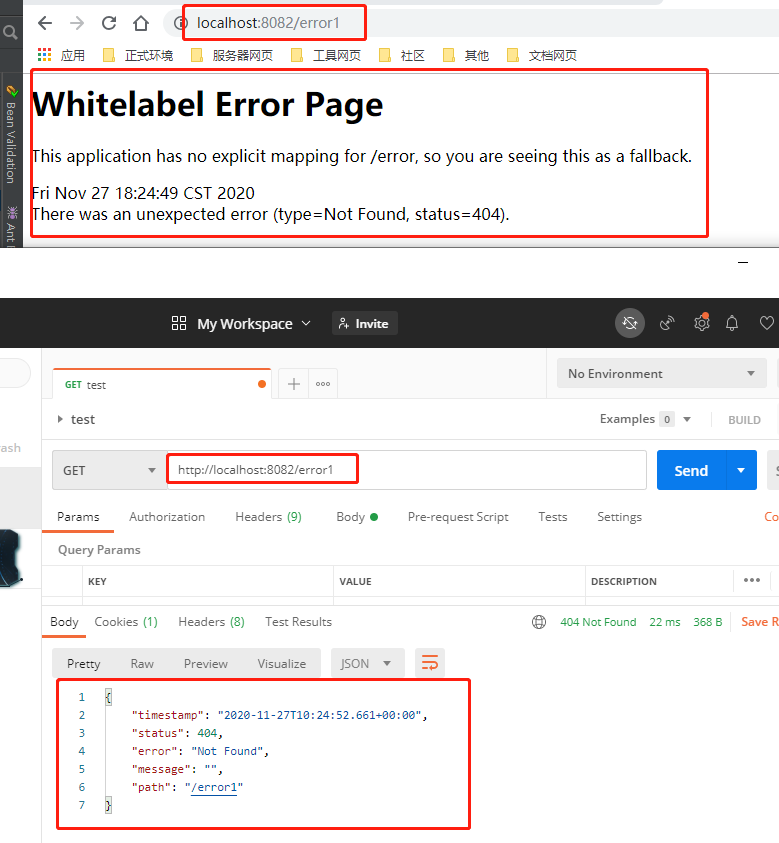Open the 正式环境 bookmark folder

tap(138, 55)
